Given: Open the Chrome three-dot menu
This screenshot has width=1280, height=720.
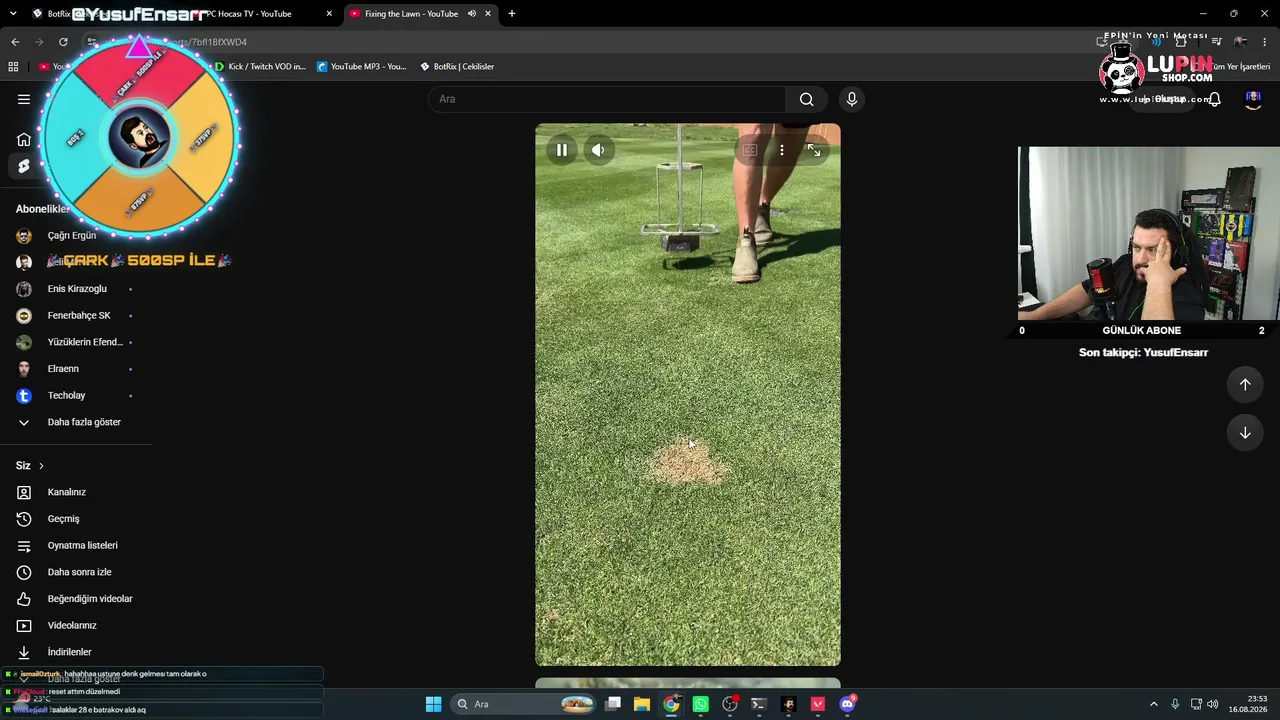Looking at the screenshot, I should [1265, 42].
